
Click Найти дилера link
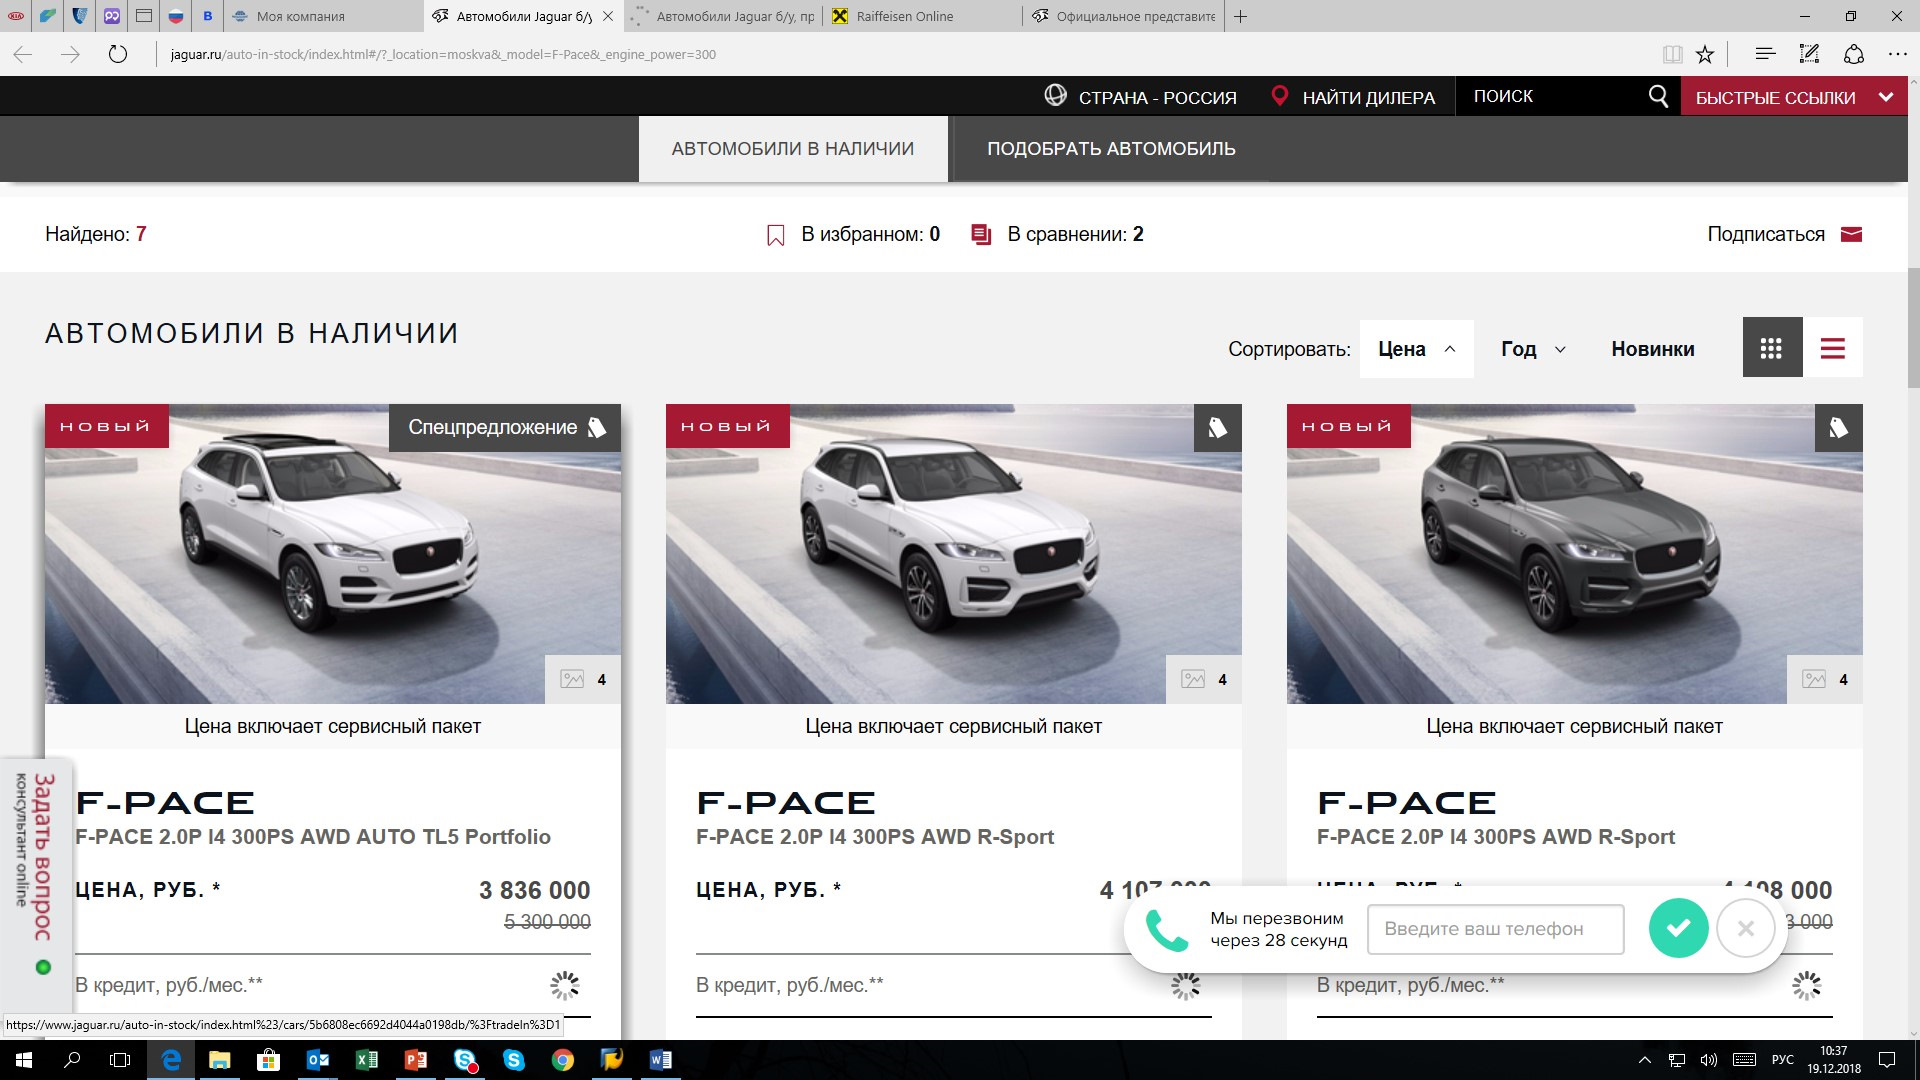[1353, 97]
